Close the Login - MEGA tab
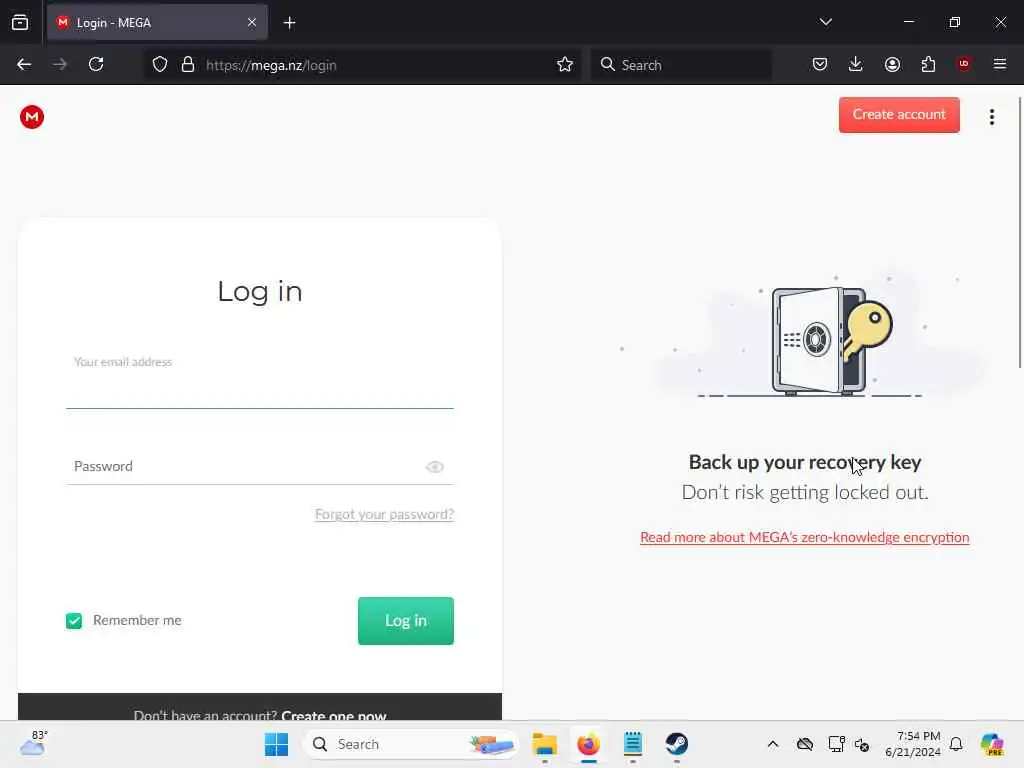This screenshot has height=768, width=1024. (x=252, y=22)
